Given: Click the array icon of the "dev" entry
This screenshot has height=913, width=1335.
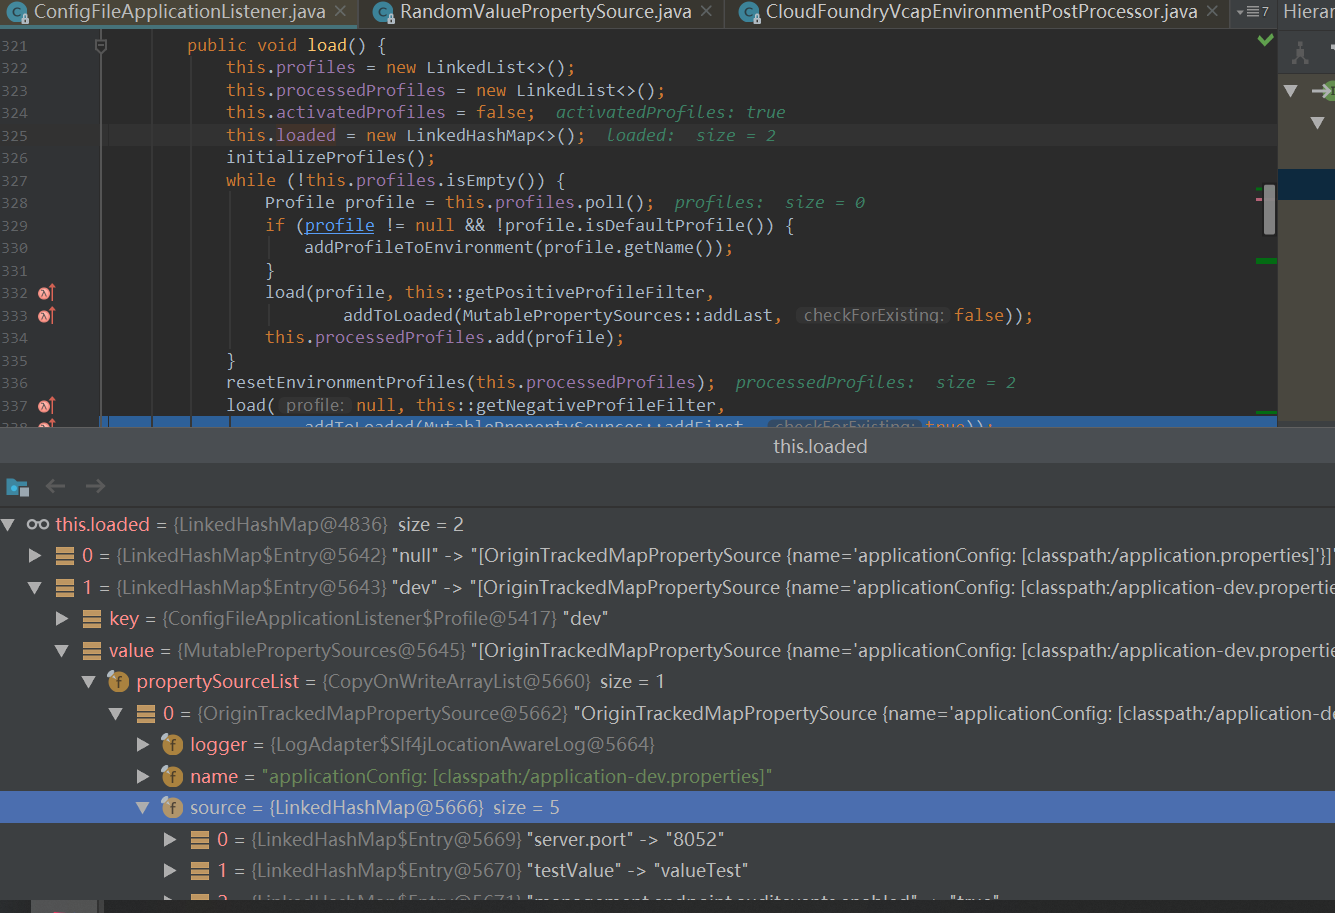Looking at the screenshot, I should click(x=64, y=588).
